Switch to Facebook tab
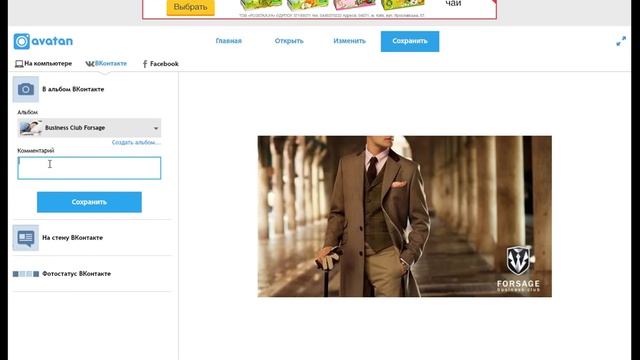 [x=160, y=64]
